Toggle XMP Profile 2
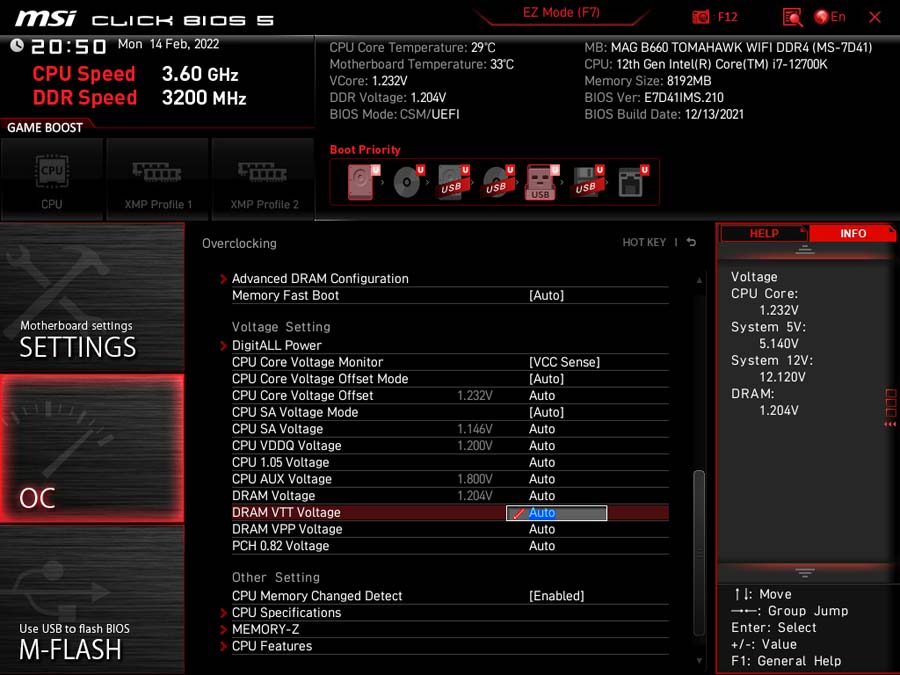This screenshot has height=675, width=900. click(x=263, y=180)
